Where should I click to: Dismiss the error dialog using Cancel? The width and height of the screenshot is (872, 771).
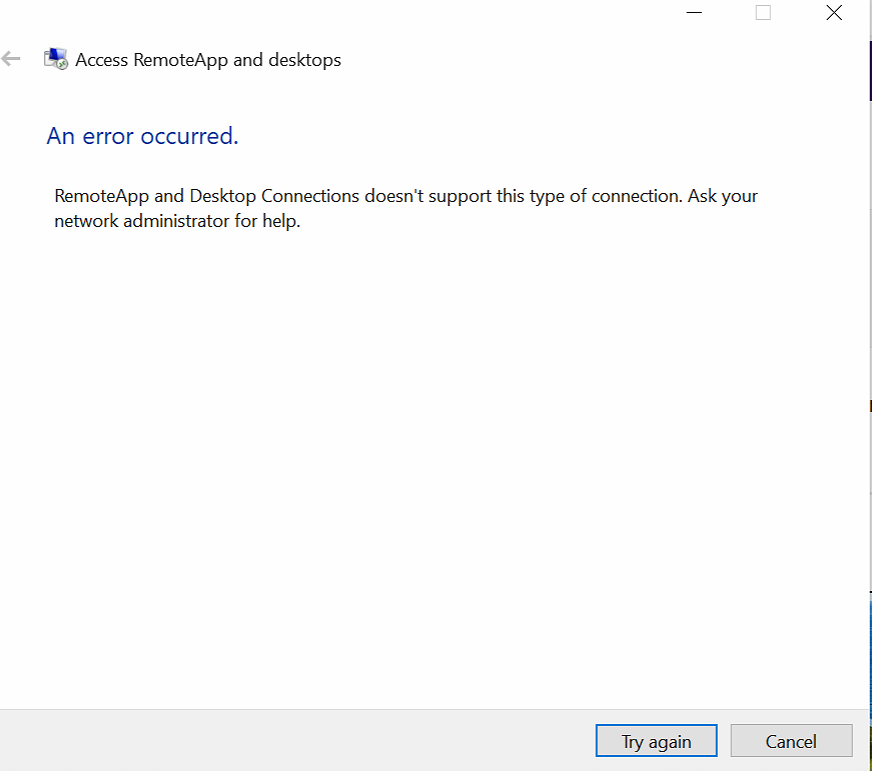coord(791,741)
